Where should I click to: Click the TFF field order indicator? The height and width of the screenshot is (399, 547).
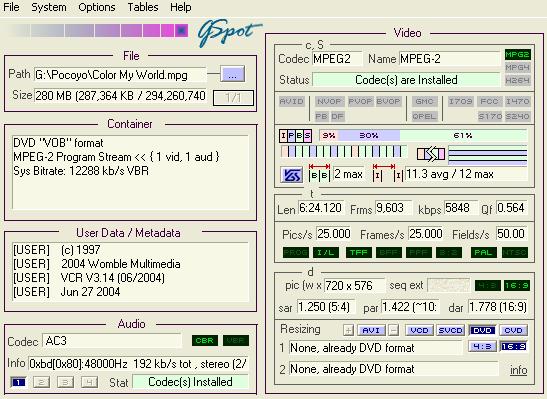pyautogui.click(x=359, y=253)
